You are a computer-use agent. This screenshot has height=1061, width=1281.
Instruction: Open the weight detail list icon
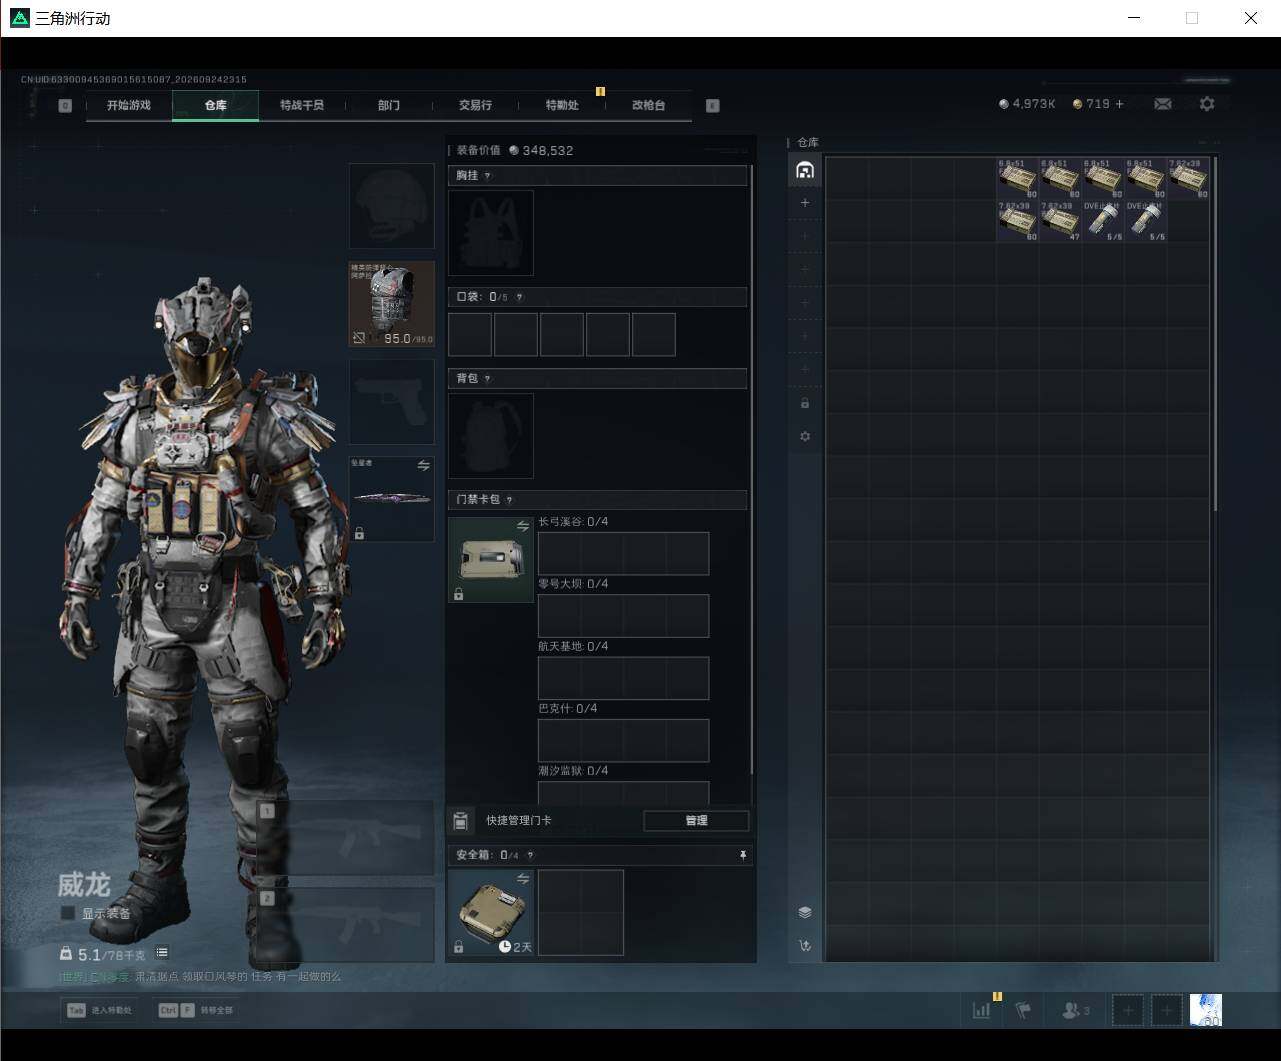[162, 953]
